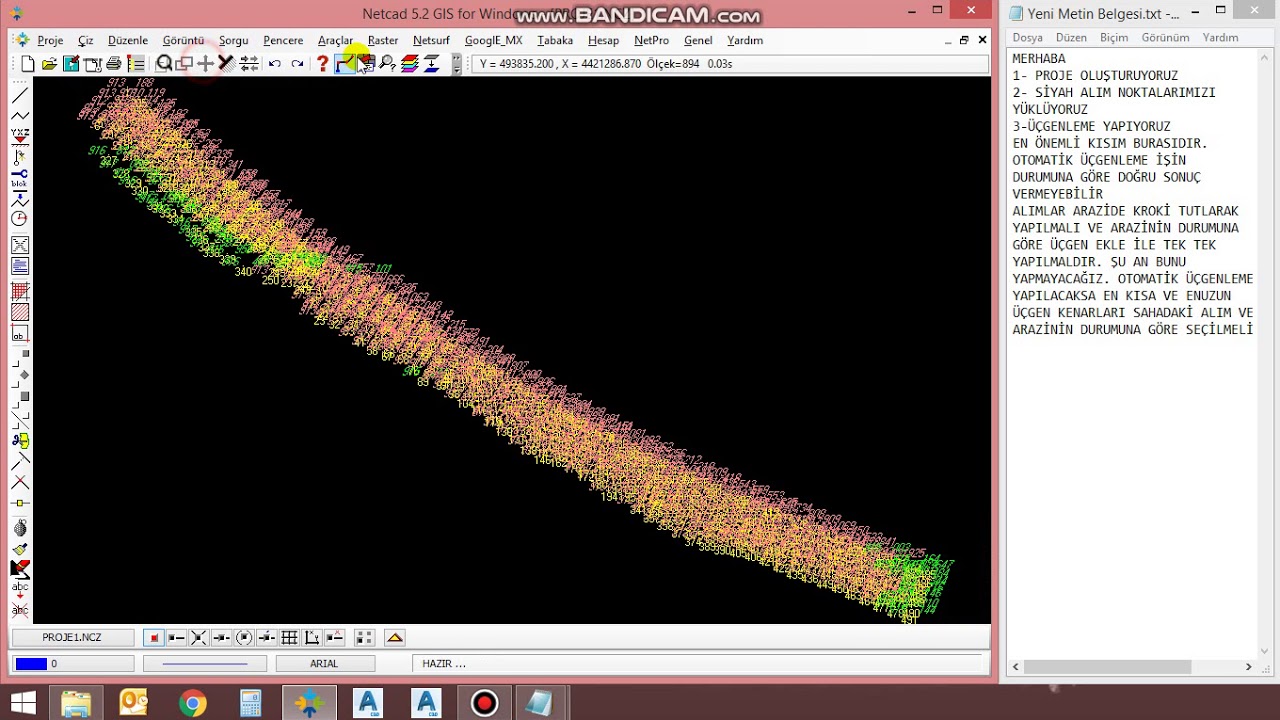Click Notepad scrollbar right arrow
Viewport: 1280px width, 720px height.
pos(1248,667)
